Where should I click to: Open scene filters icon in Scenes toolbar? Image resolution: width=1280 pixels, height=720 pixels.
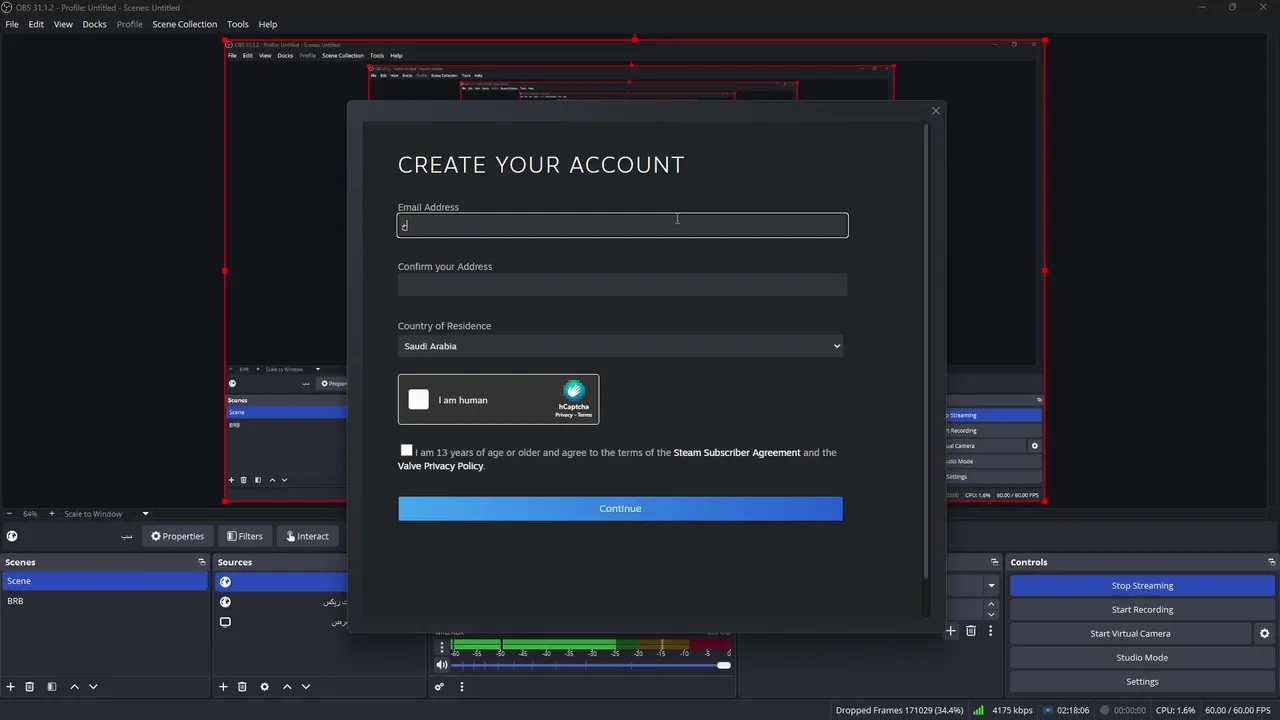52,687
